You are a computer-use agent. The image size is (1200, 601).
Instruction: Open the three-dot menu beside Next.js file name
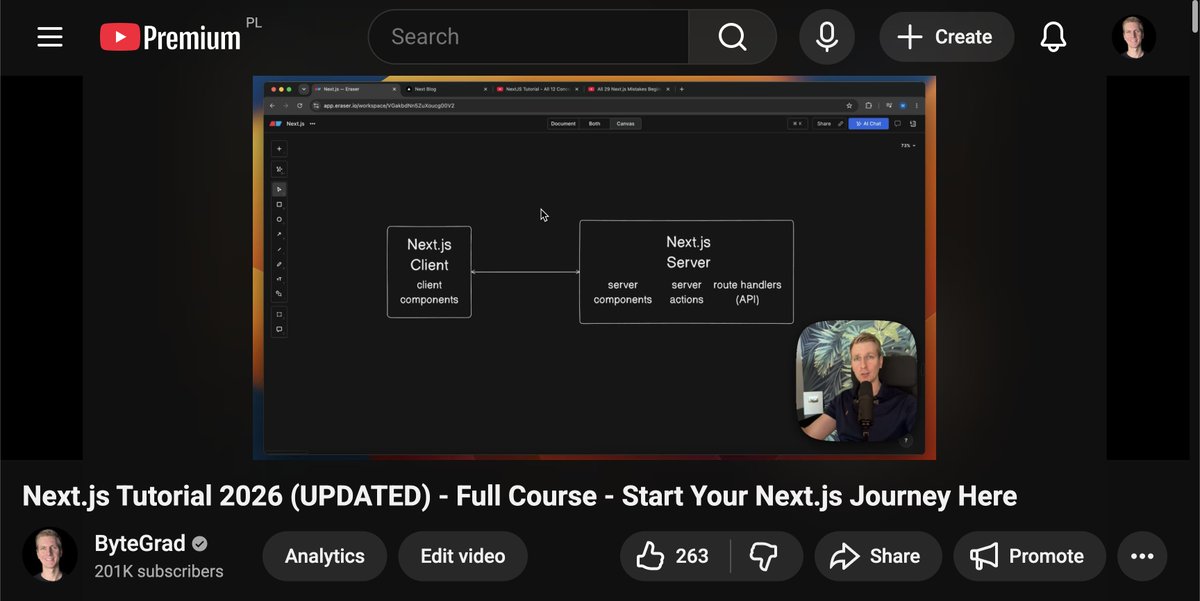pyautogui.click(x=312, y=124)
